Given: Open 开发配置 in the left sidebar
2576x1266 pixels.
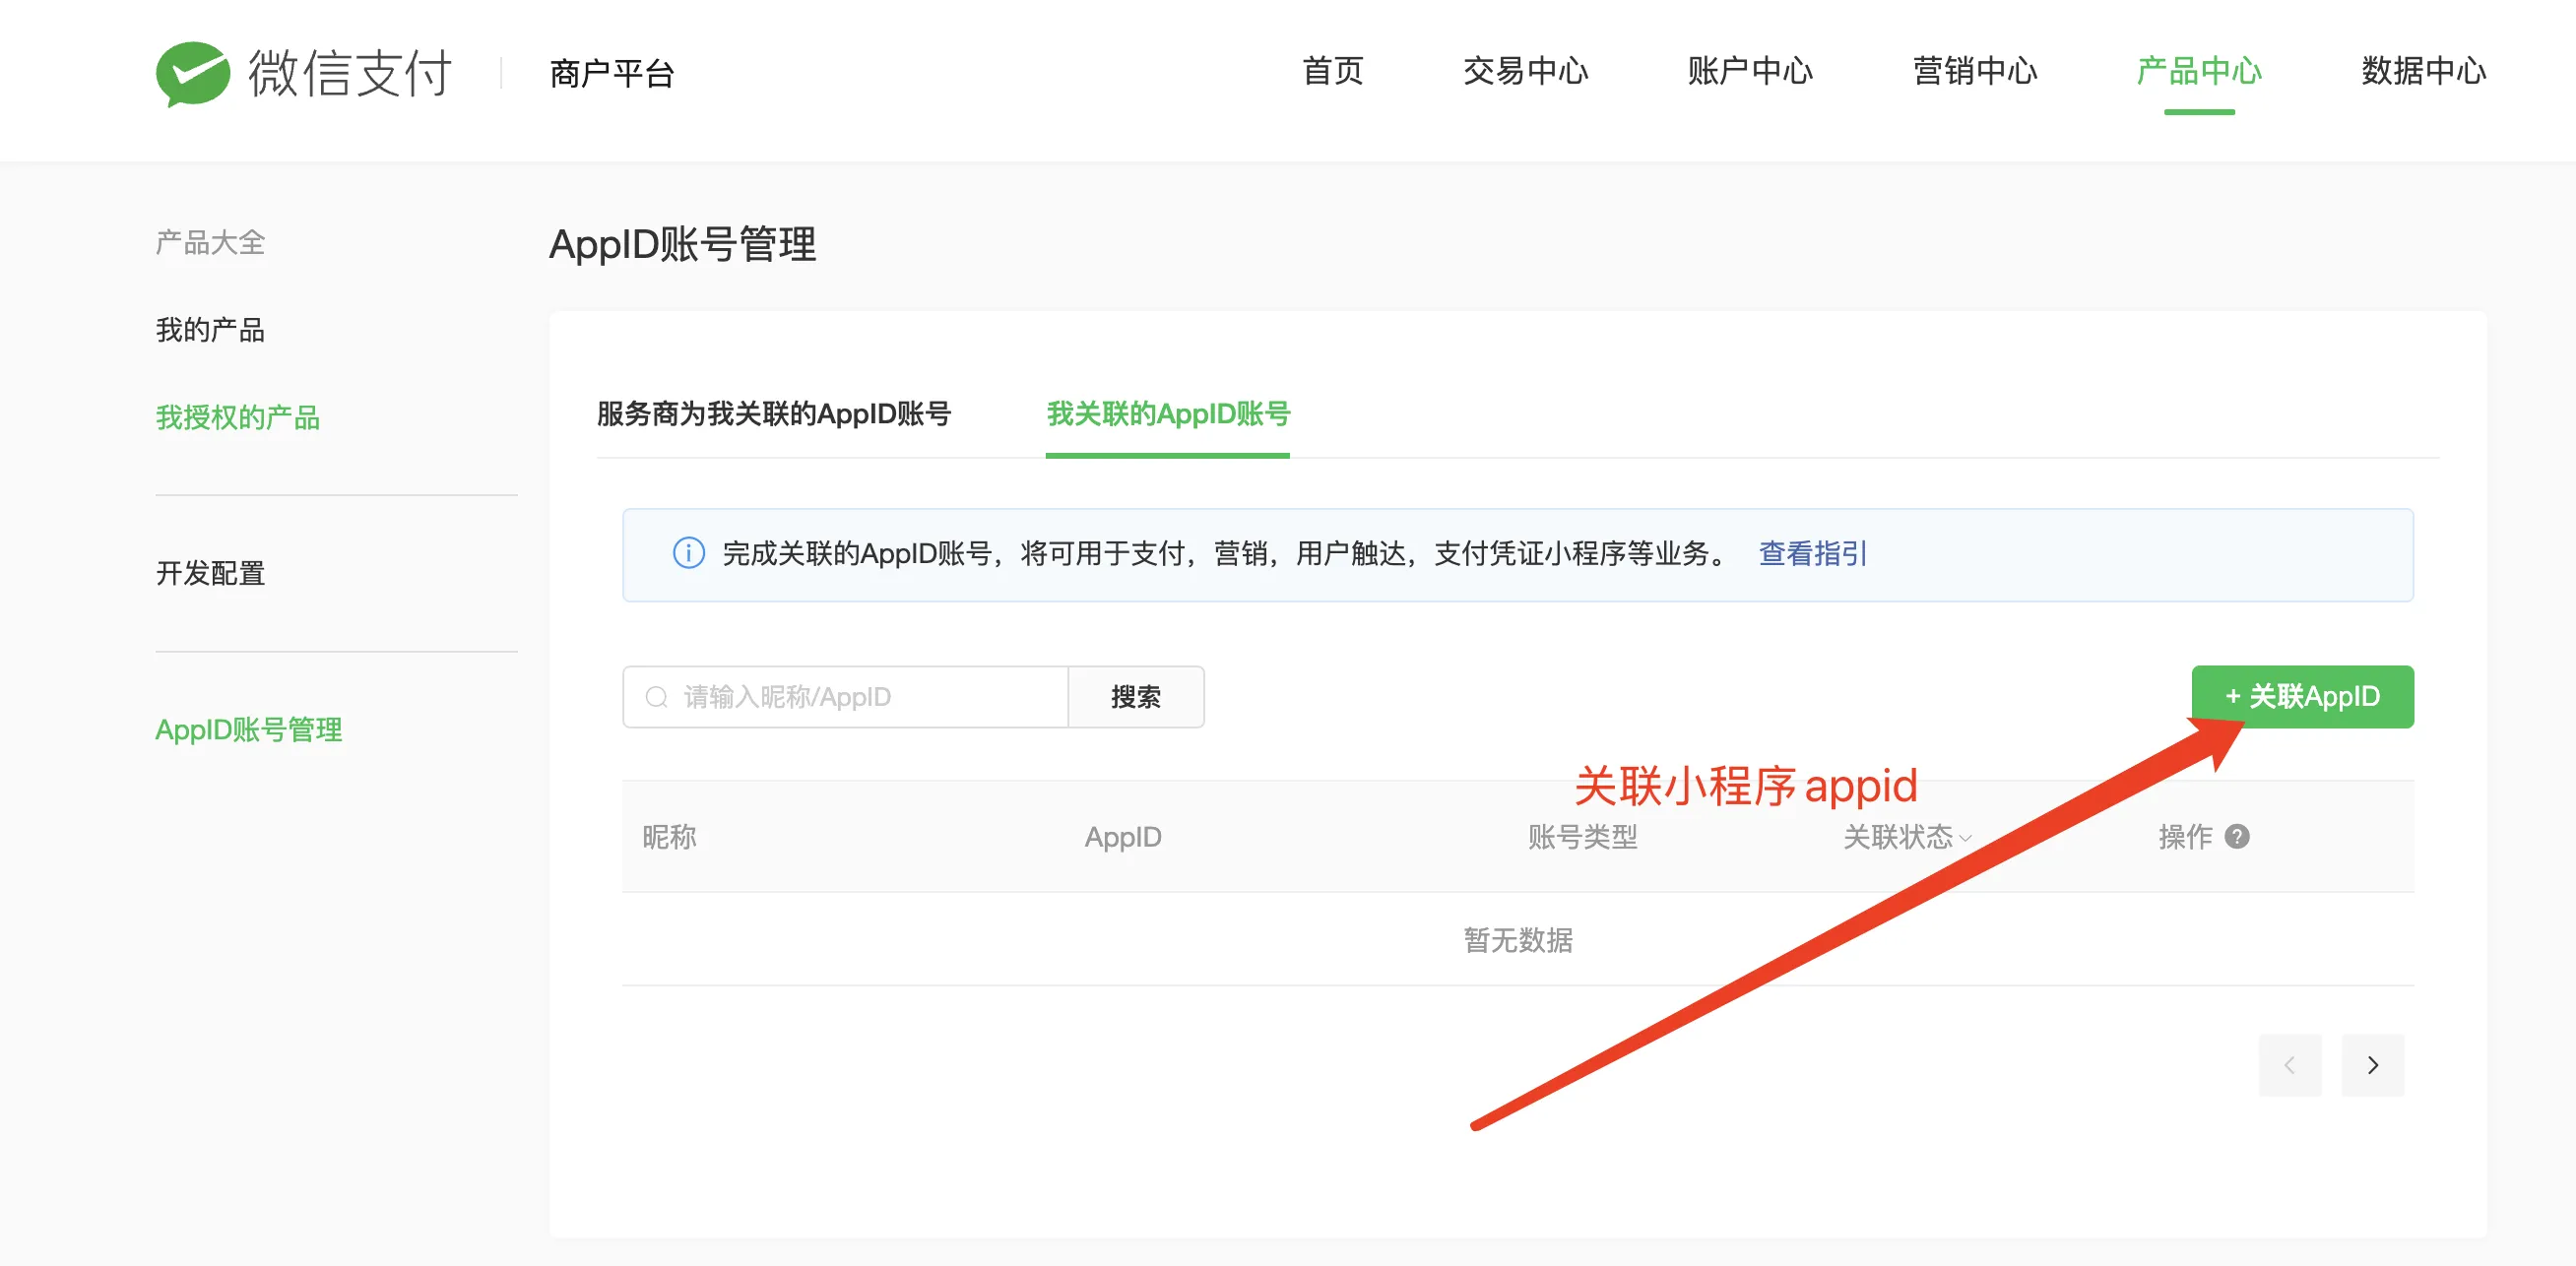Looking at the screenshot, I should [x=210, y=573].
